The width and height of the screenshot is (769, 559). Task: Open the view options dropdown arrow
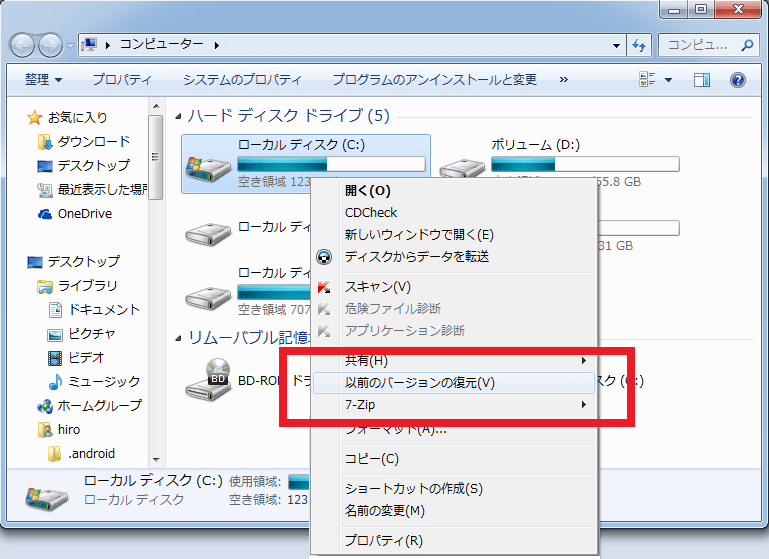(668, 79)
